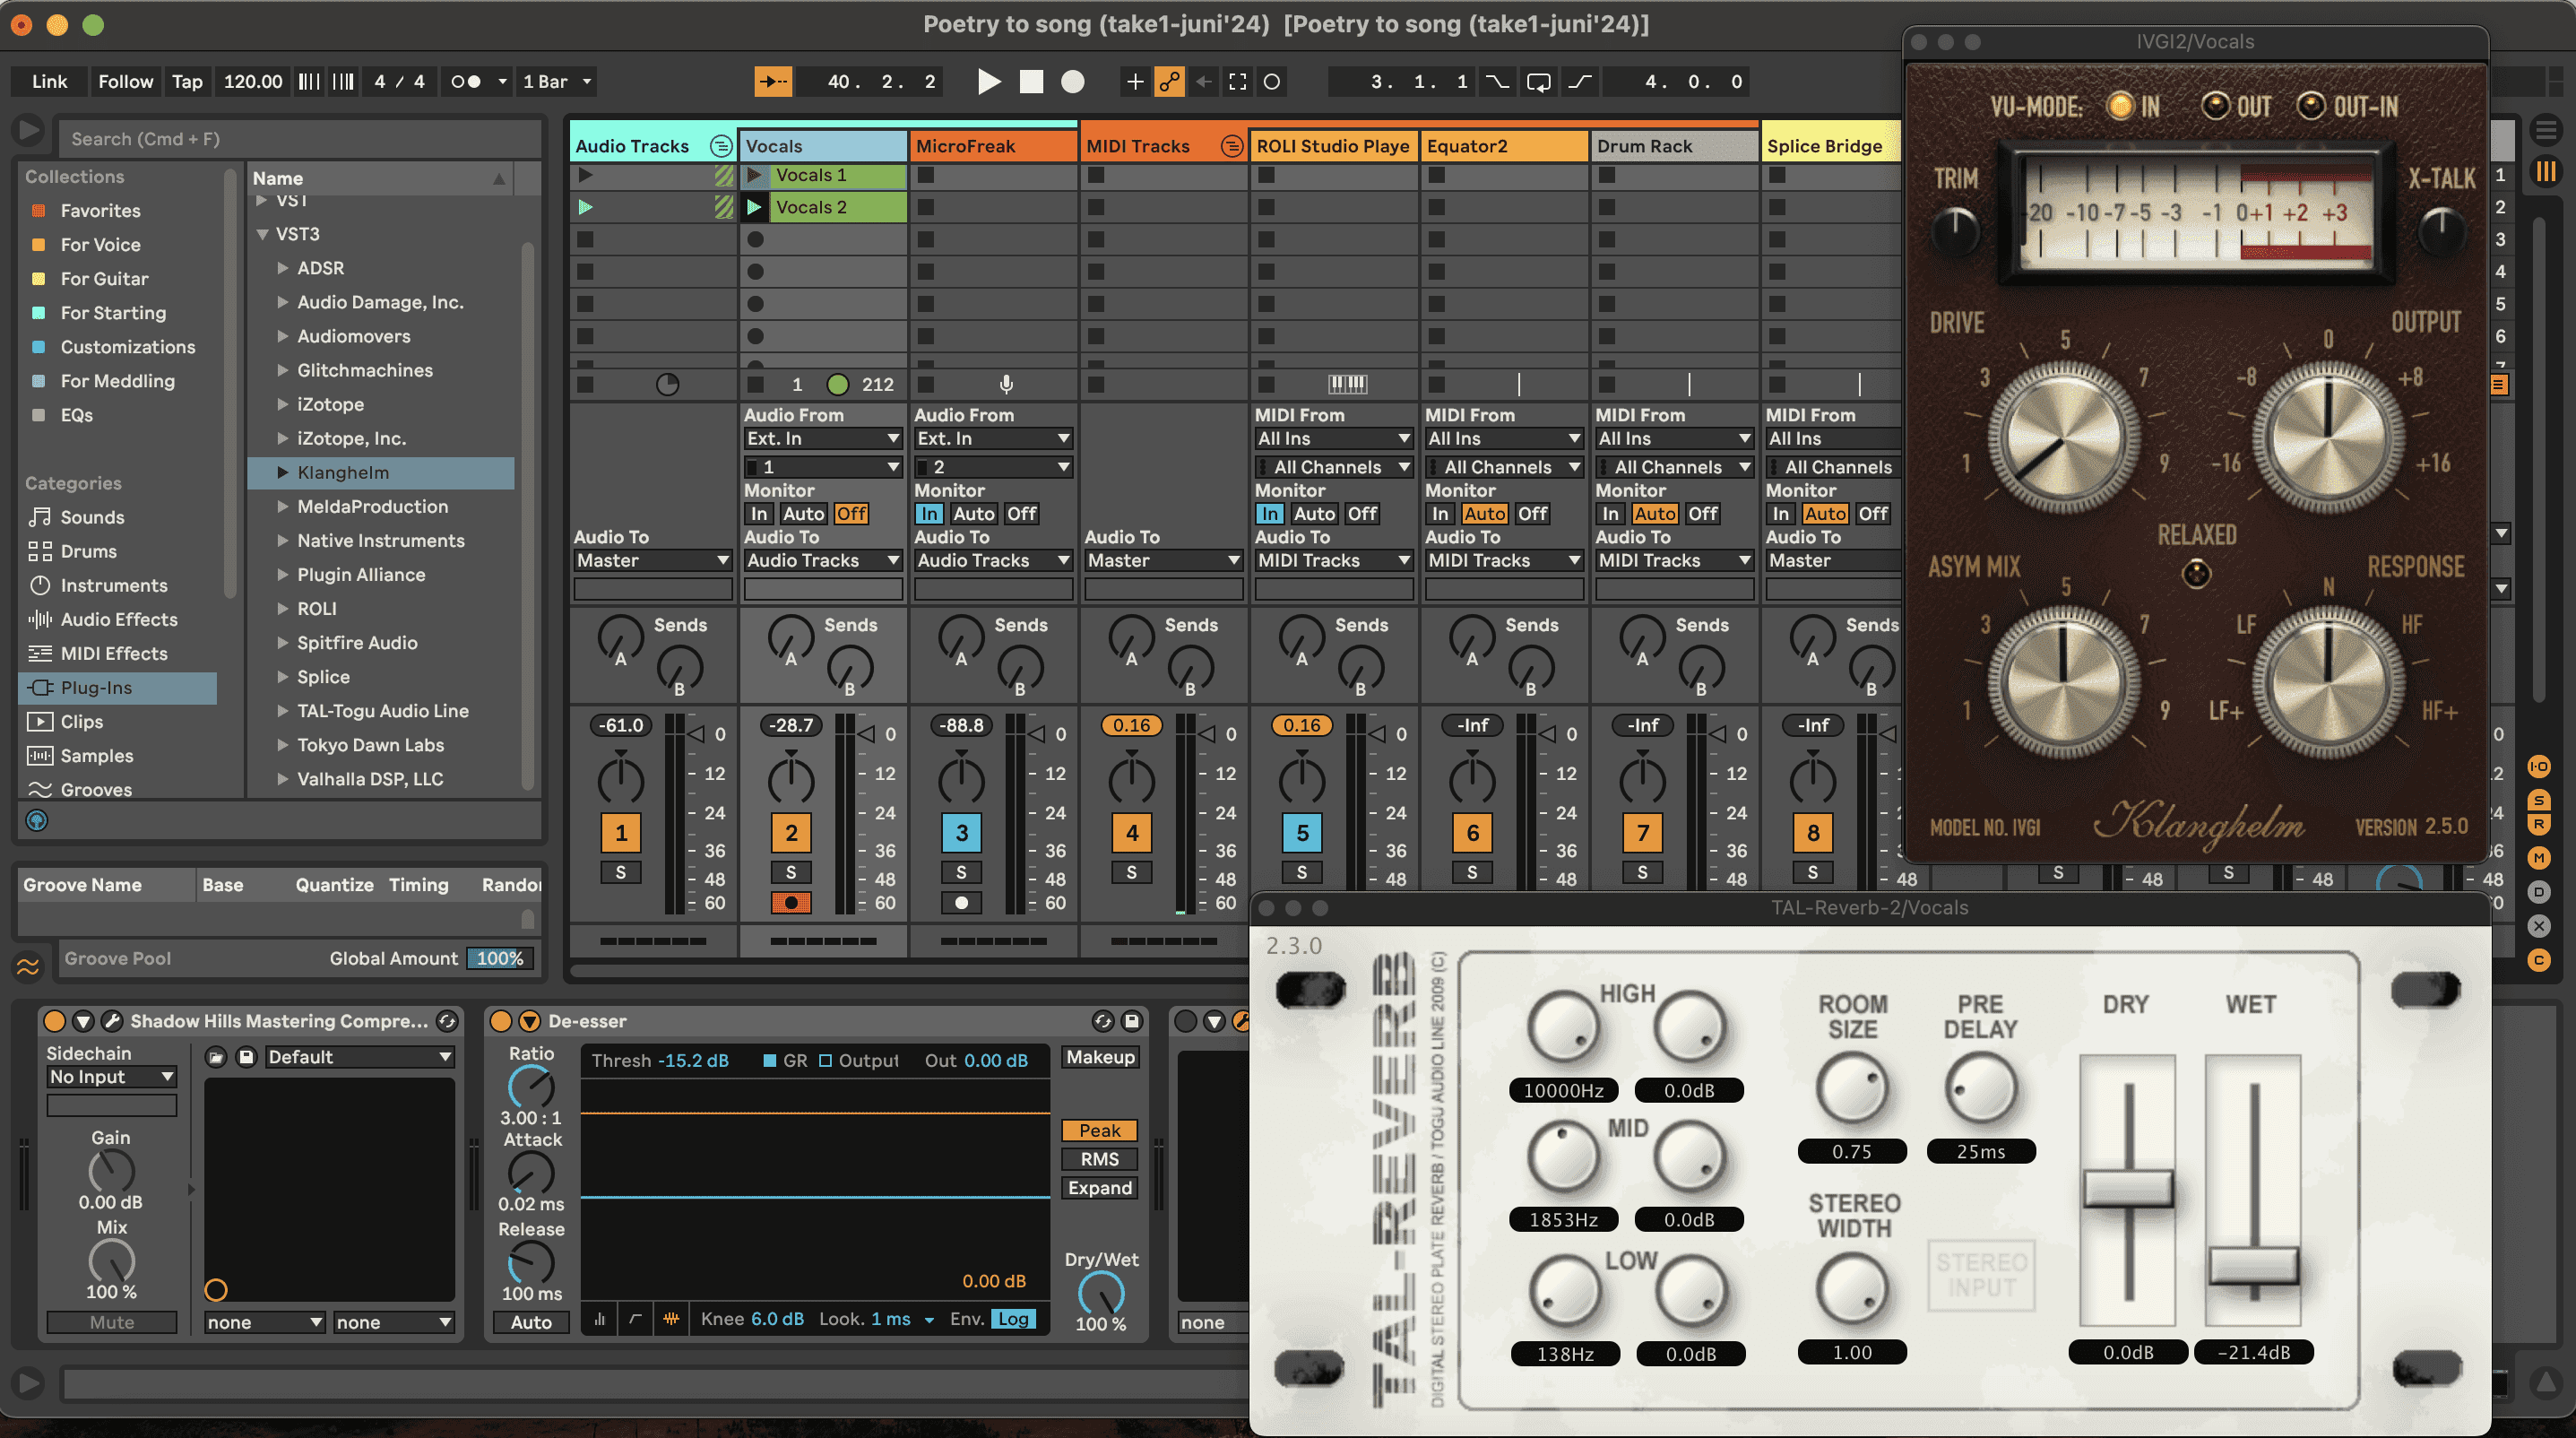
Task: Select the Splice Bridge track header
Action: pyautogui.click(x=1830, y=146)
